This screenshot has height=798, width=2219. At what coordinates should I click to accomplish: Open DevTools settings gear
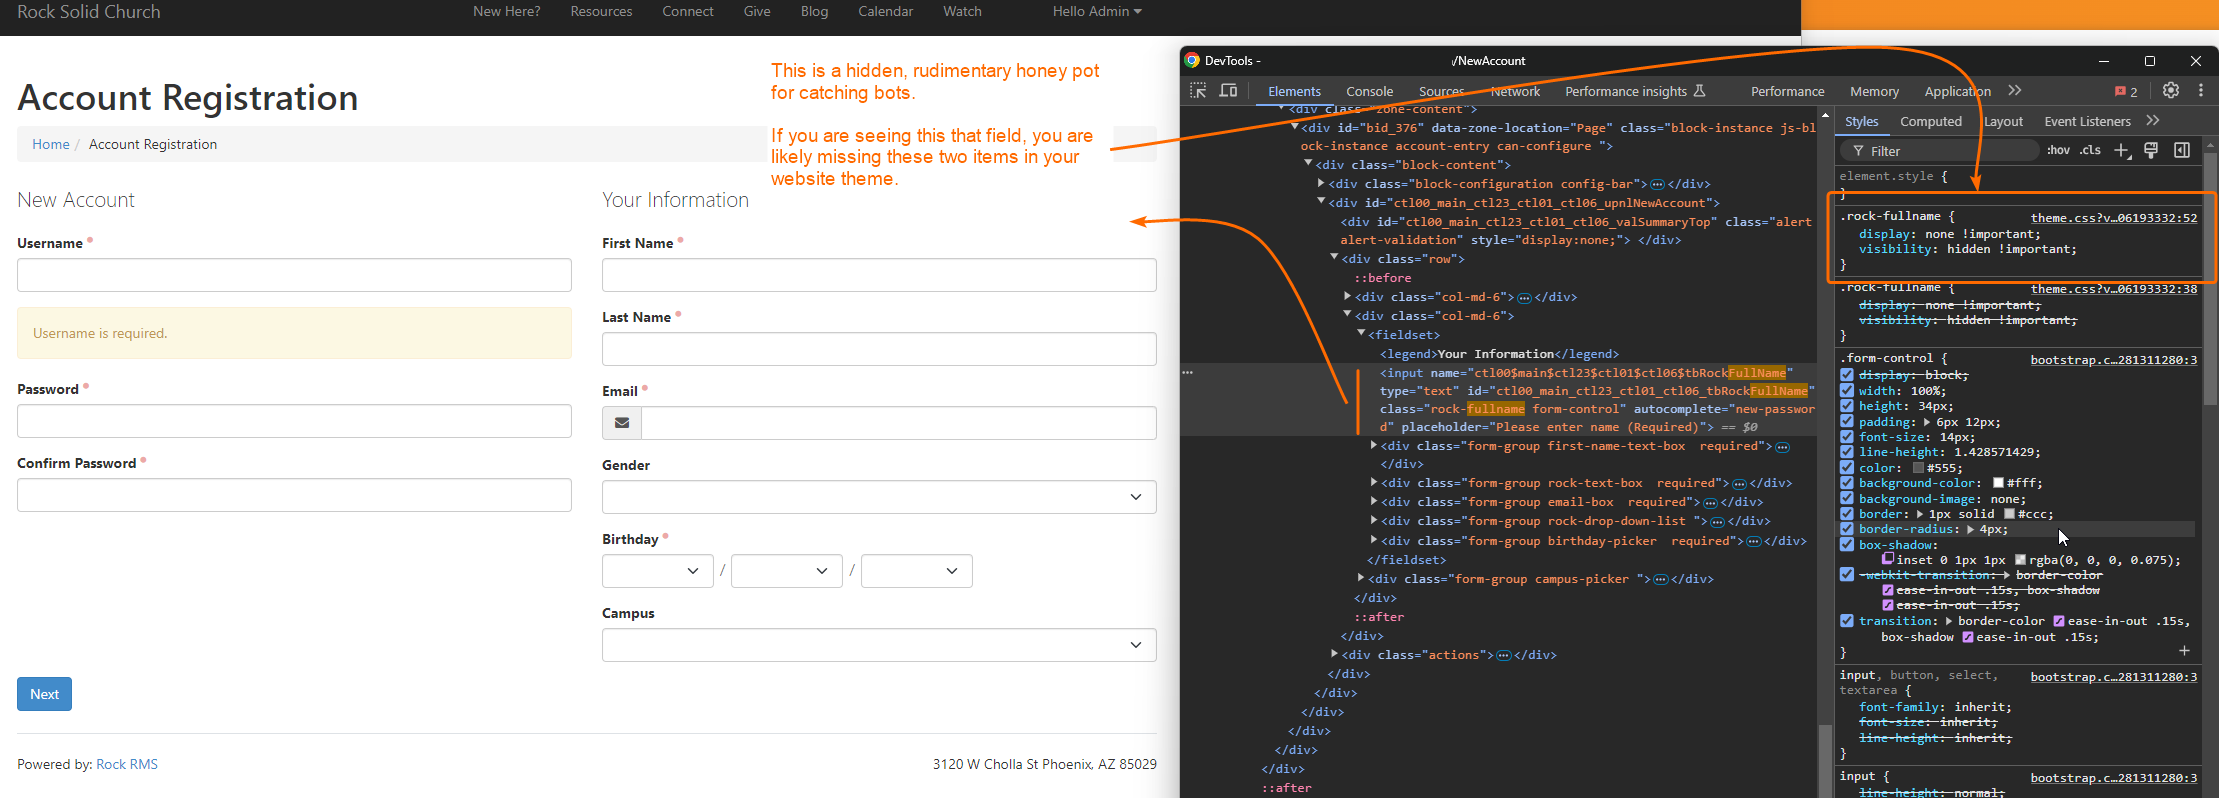[x=2171, y=90]
